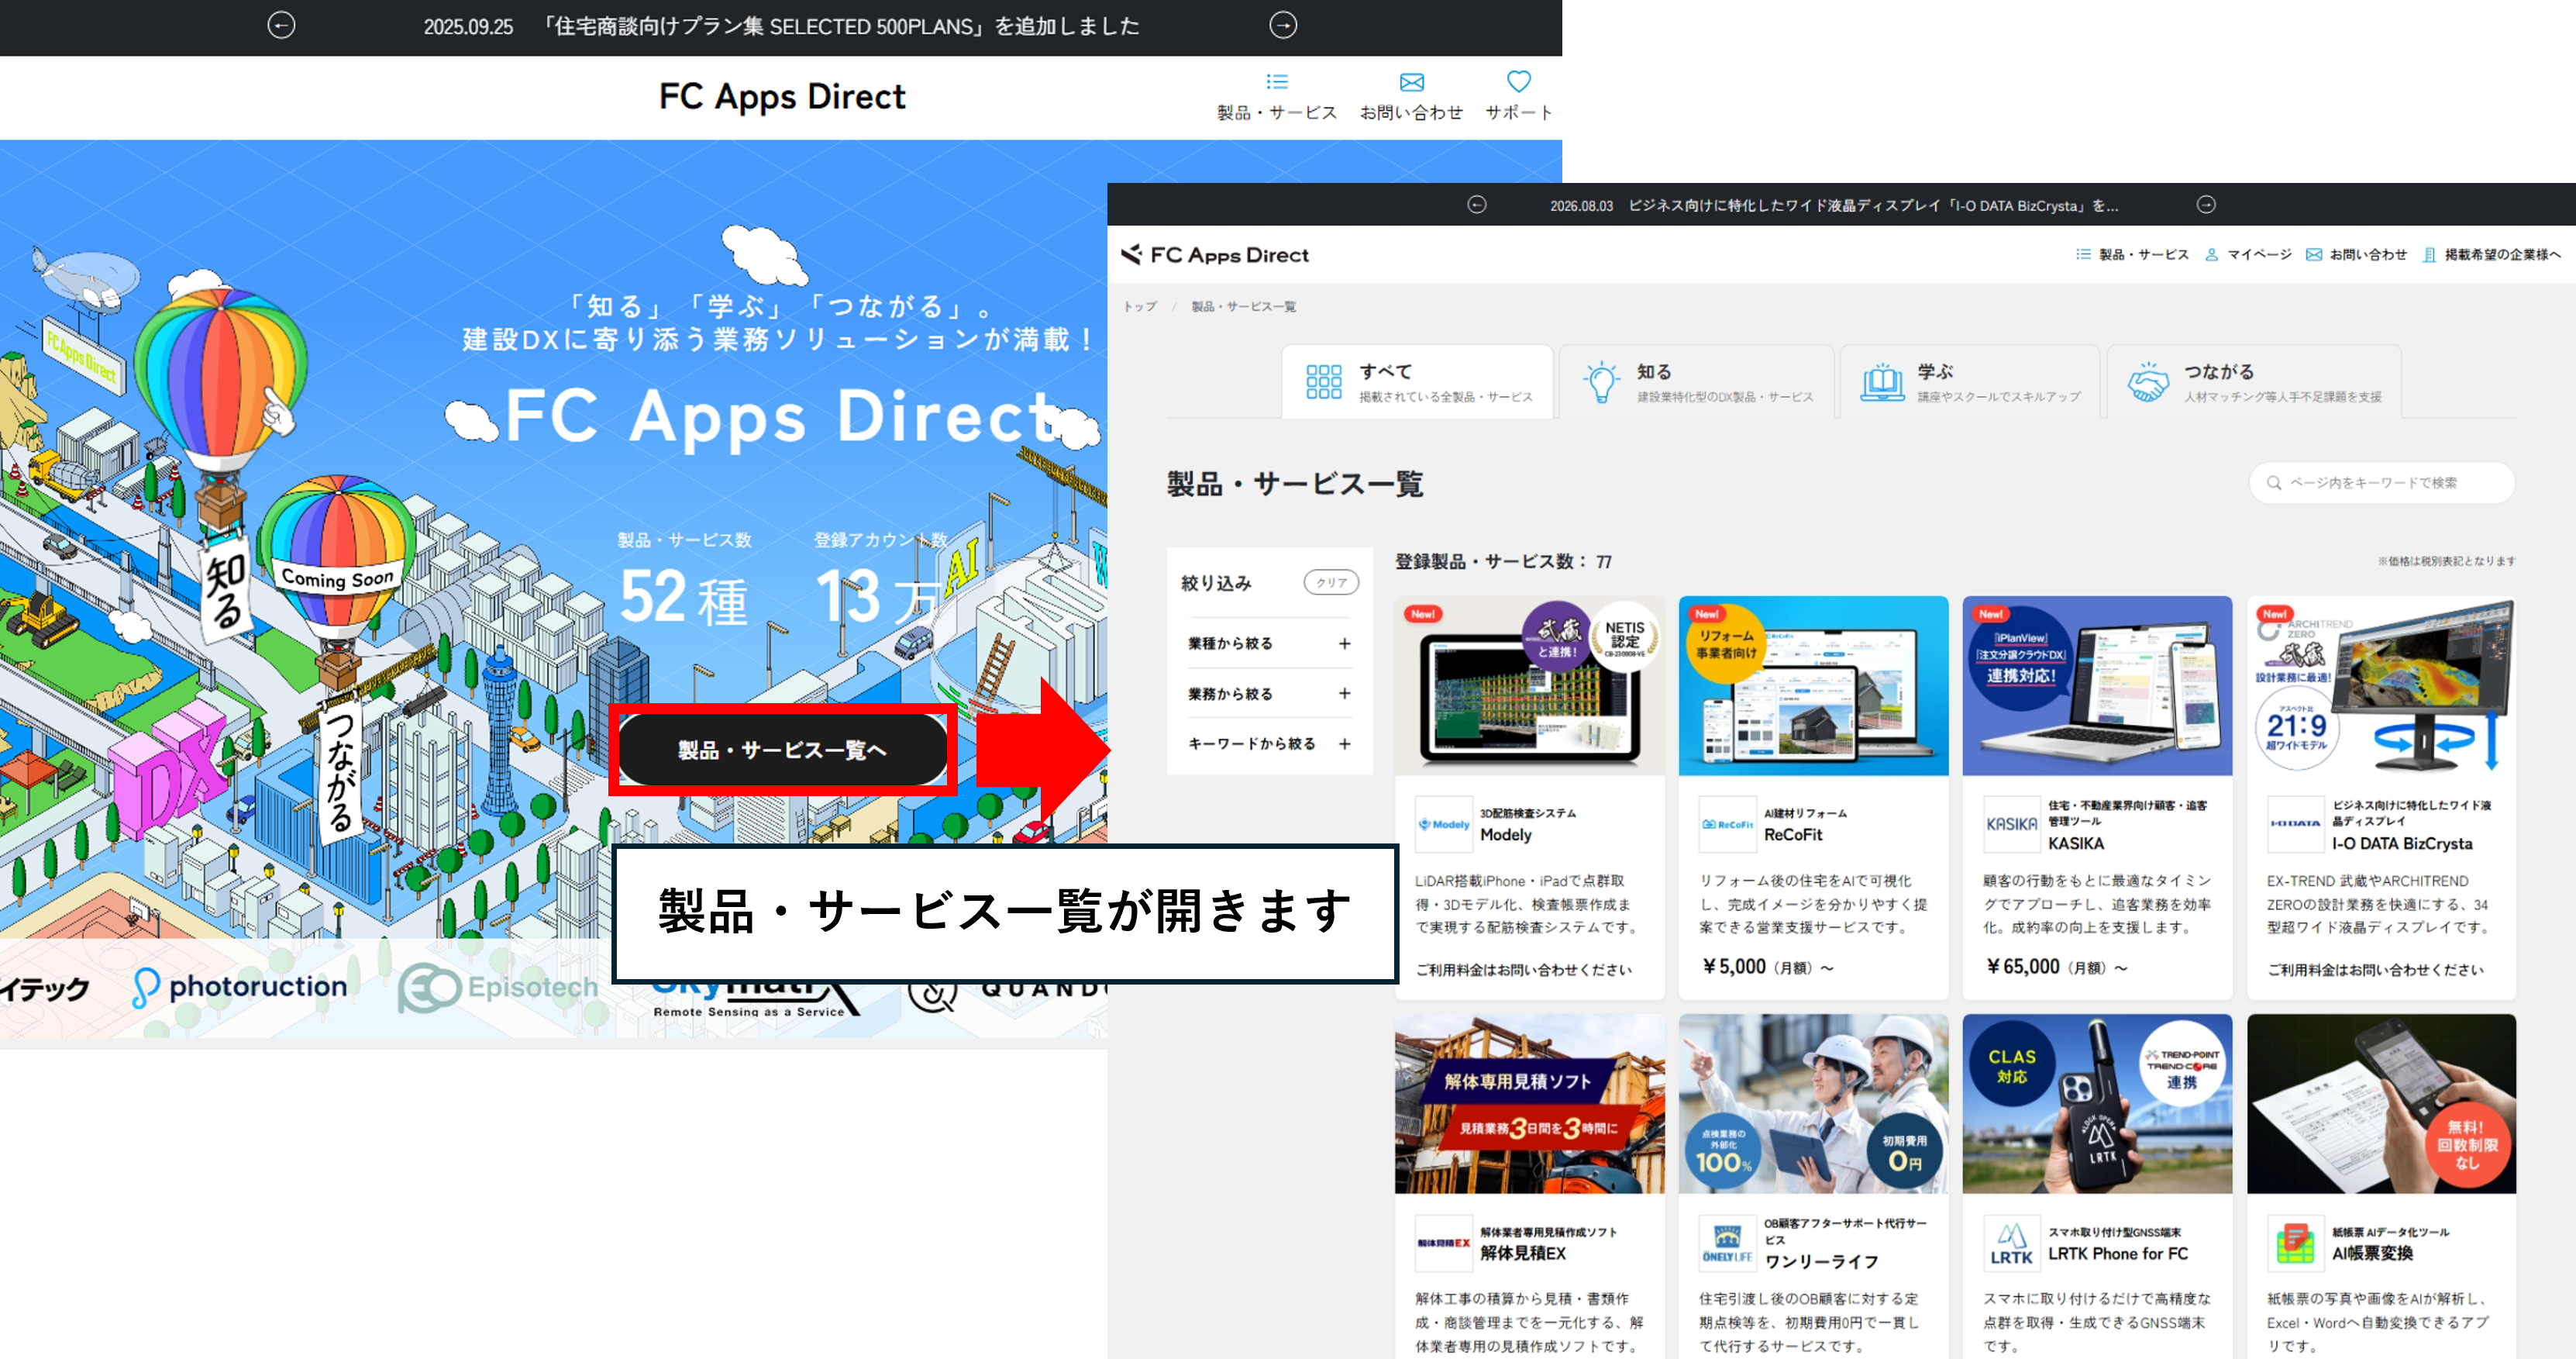
Task: Click the handshake icon of つながる tab
Action: click(2147, 382)
